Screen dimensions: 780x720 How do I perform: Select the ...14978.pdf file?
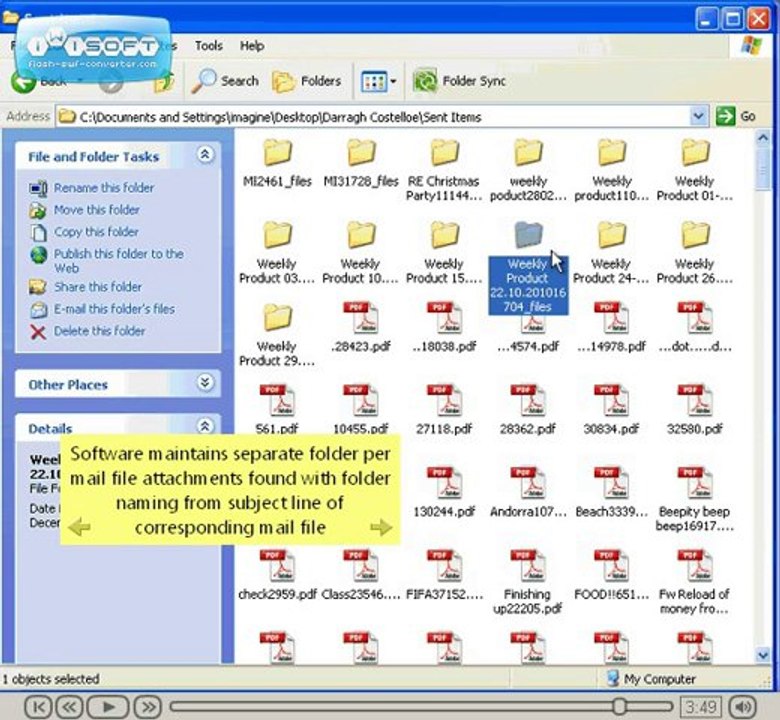click(611, 327)
